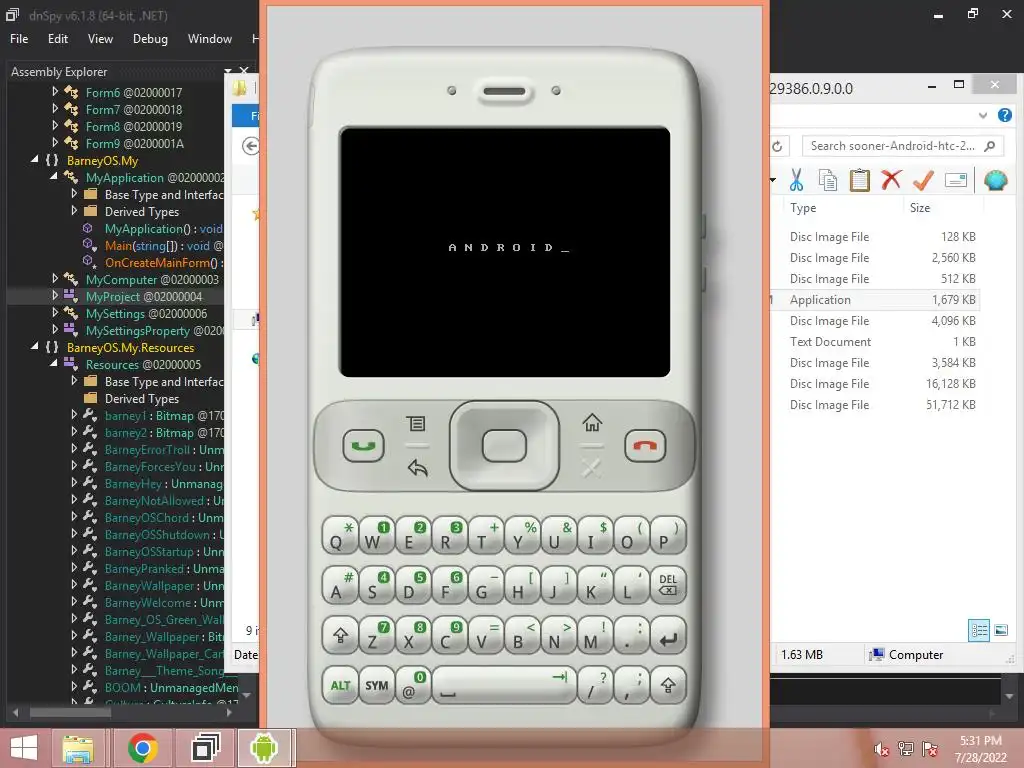This screenshot has width=1024, height=768.
Task: Tap the Home key on the emulator
Action: [592, 423]
